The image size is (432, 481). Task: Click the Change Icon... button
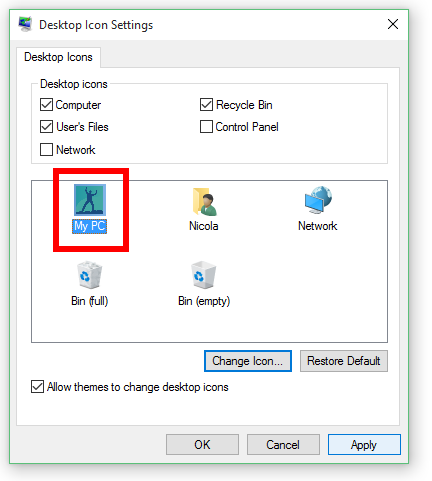[248, 361]
